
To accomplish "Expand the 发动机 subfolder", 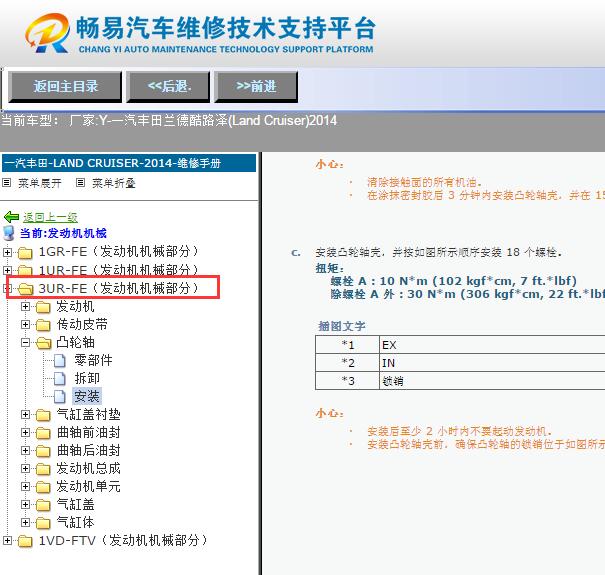I will click(25, 306).
